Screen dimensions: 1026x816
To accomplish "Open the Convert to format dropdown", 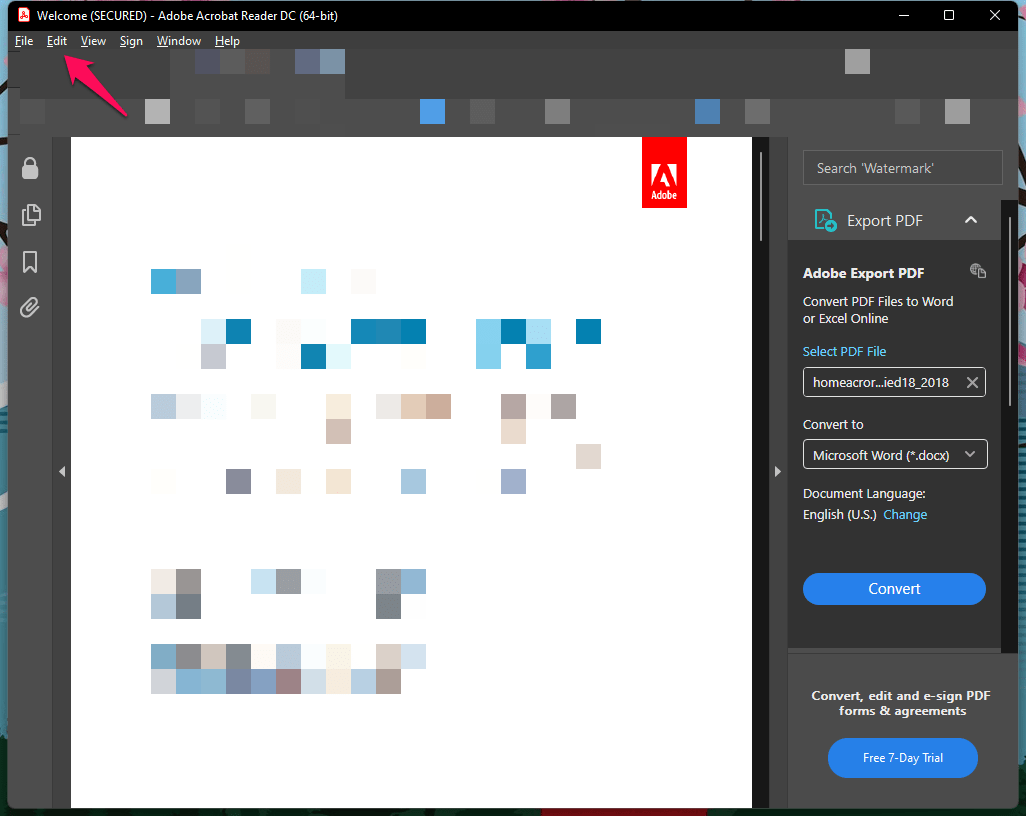I will pyautogui.click(x=894, y=454).
